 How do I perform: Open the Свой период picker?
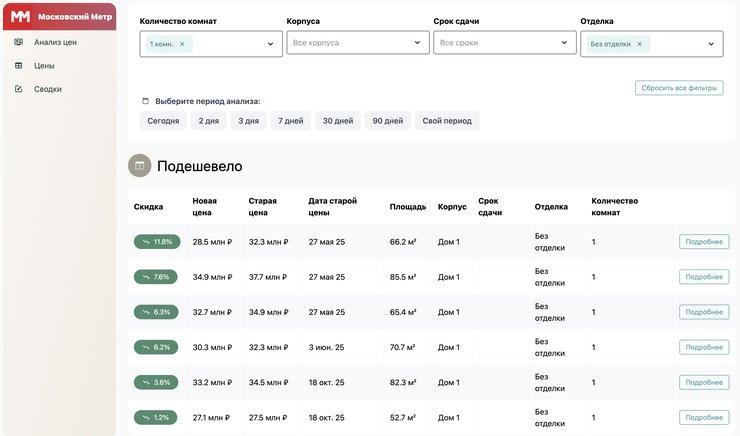tap(447, 121)
